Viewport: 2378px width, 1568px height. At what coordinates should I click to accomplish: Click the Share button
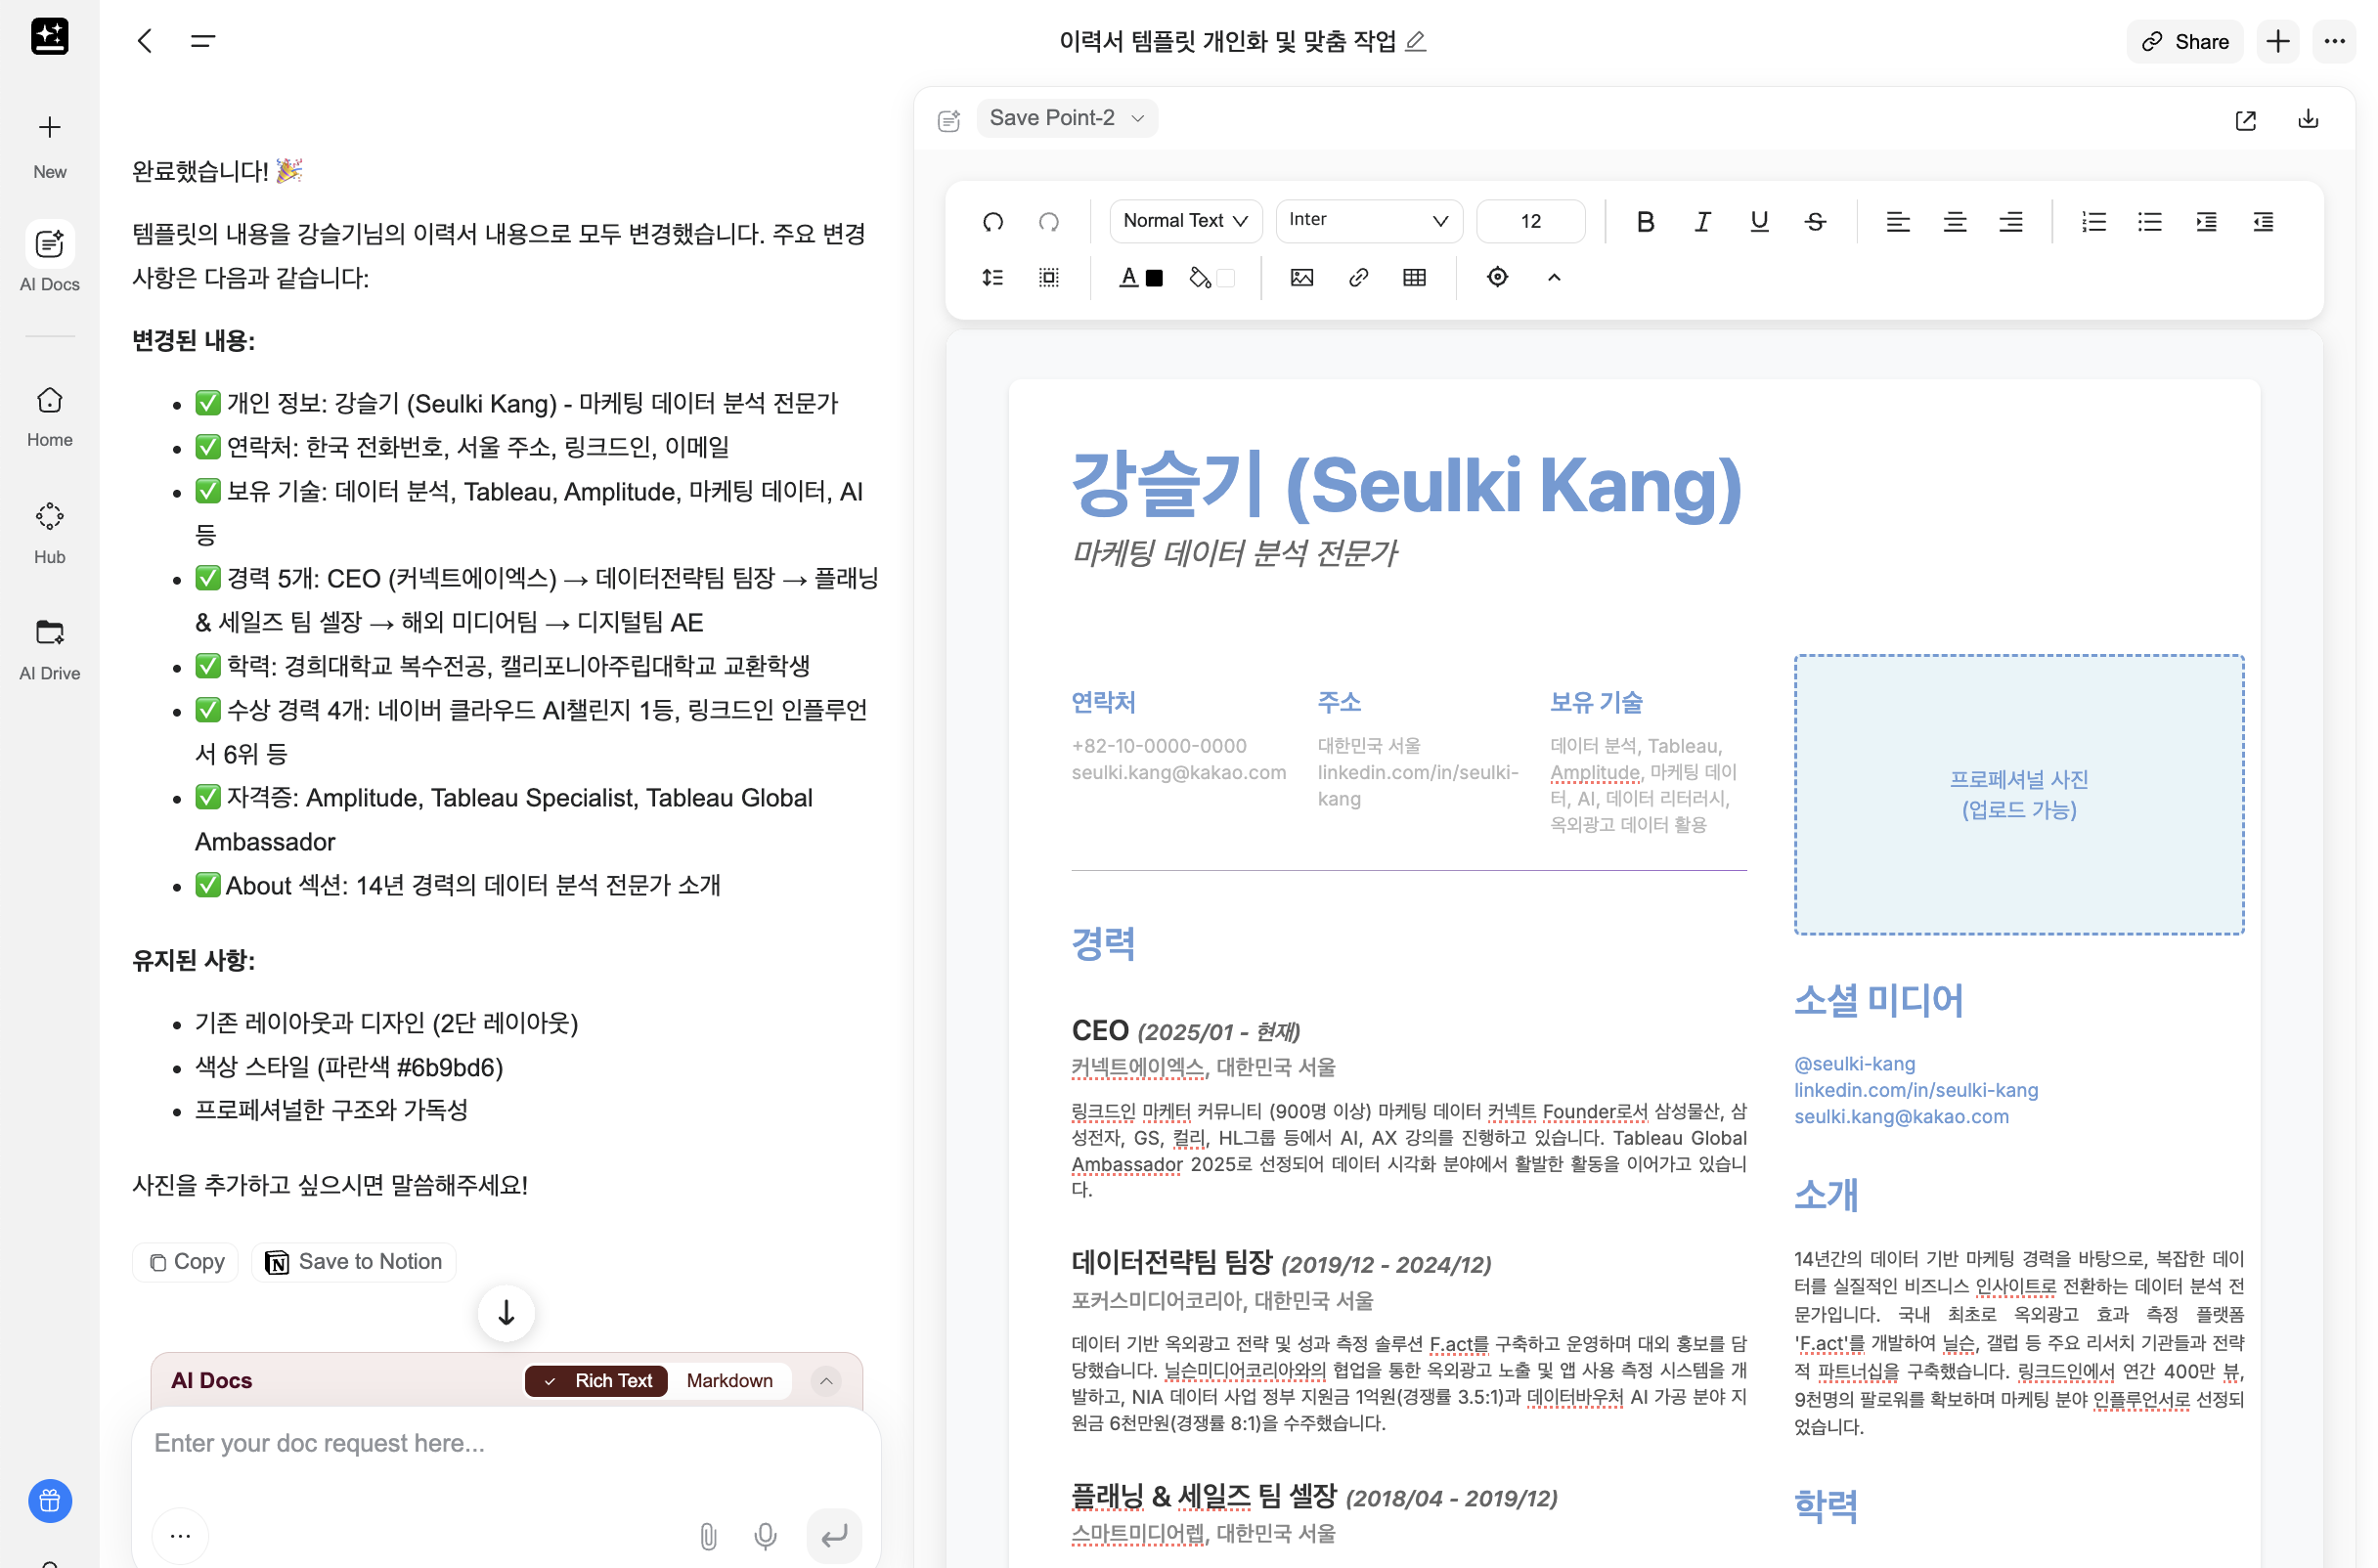point(2184,41)
